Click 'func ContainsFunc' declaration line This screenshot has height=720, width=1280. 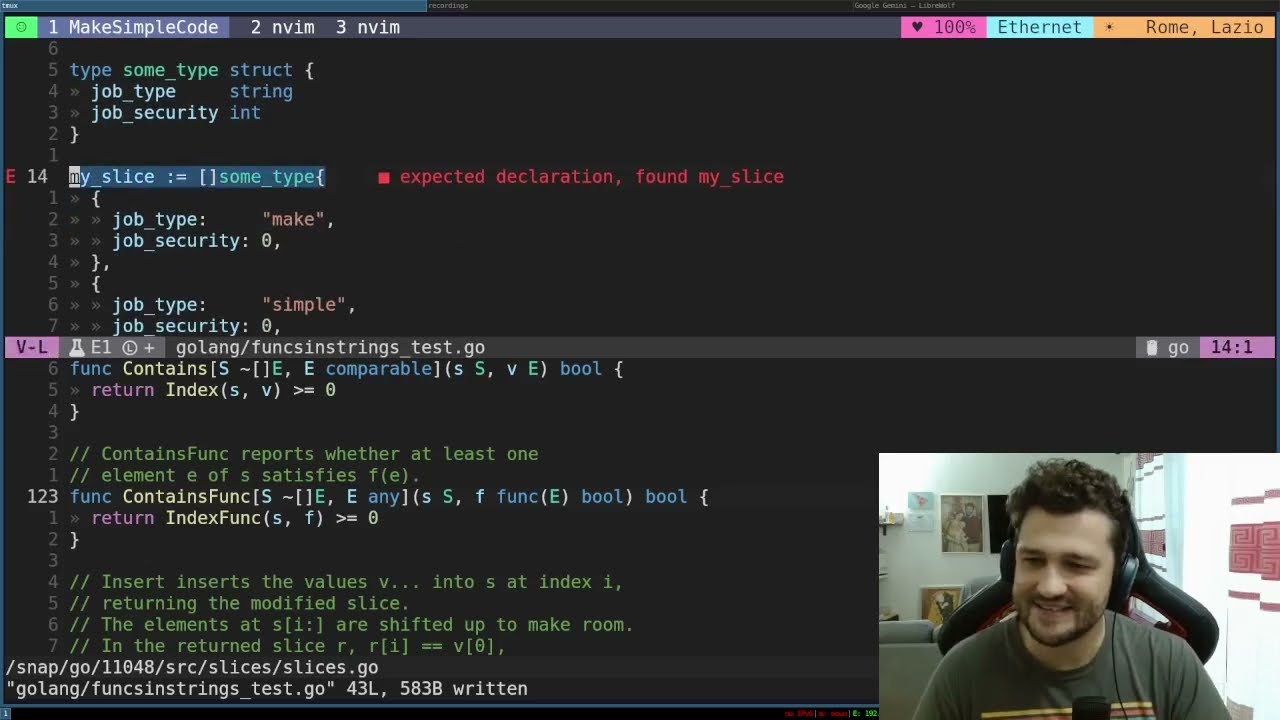[389, 496]
